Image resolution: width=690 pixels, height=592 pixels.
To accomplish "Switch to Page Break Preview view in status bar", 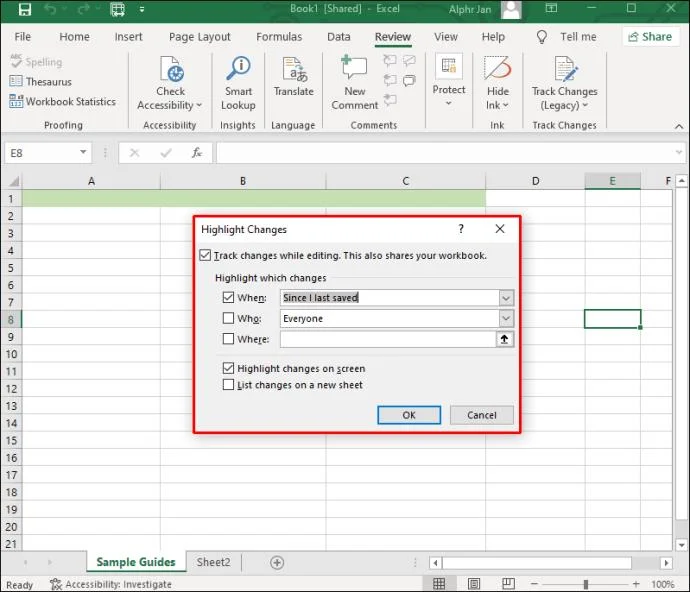I will (508, 584).
